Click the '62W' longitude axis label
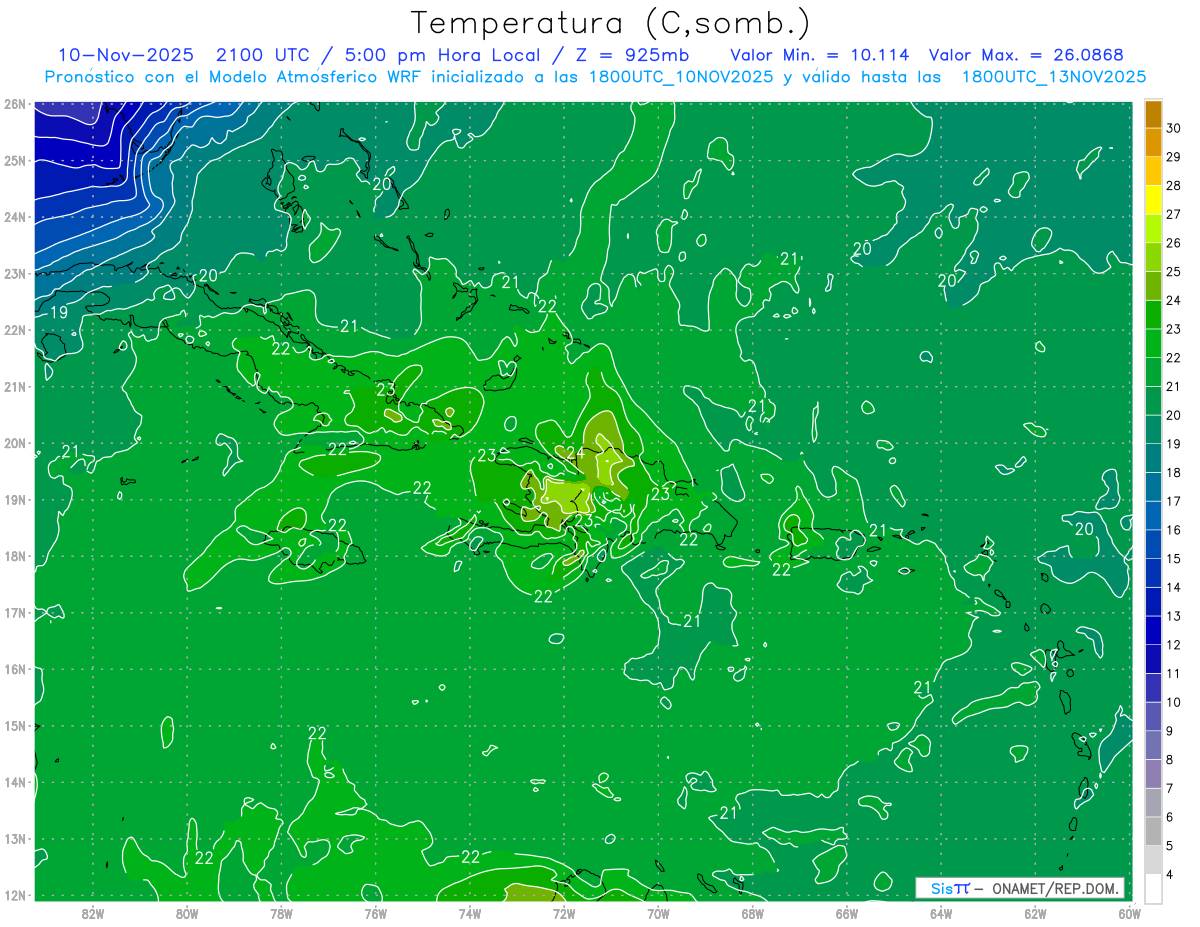Viewport: 1200px width, 927px height. point(1035,913)
